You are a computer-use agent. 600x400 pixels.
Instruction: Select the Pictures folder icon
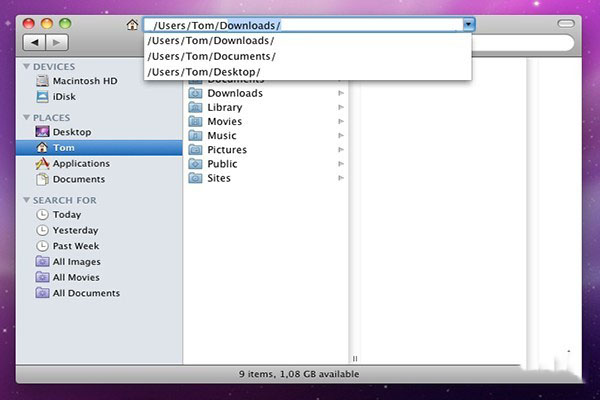coord(195,150)
